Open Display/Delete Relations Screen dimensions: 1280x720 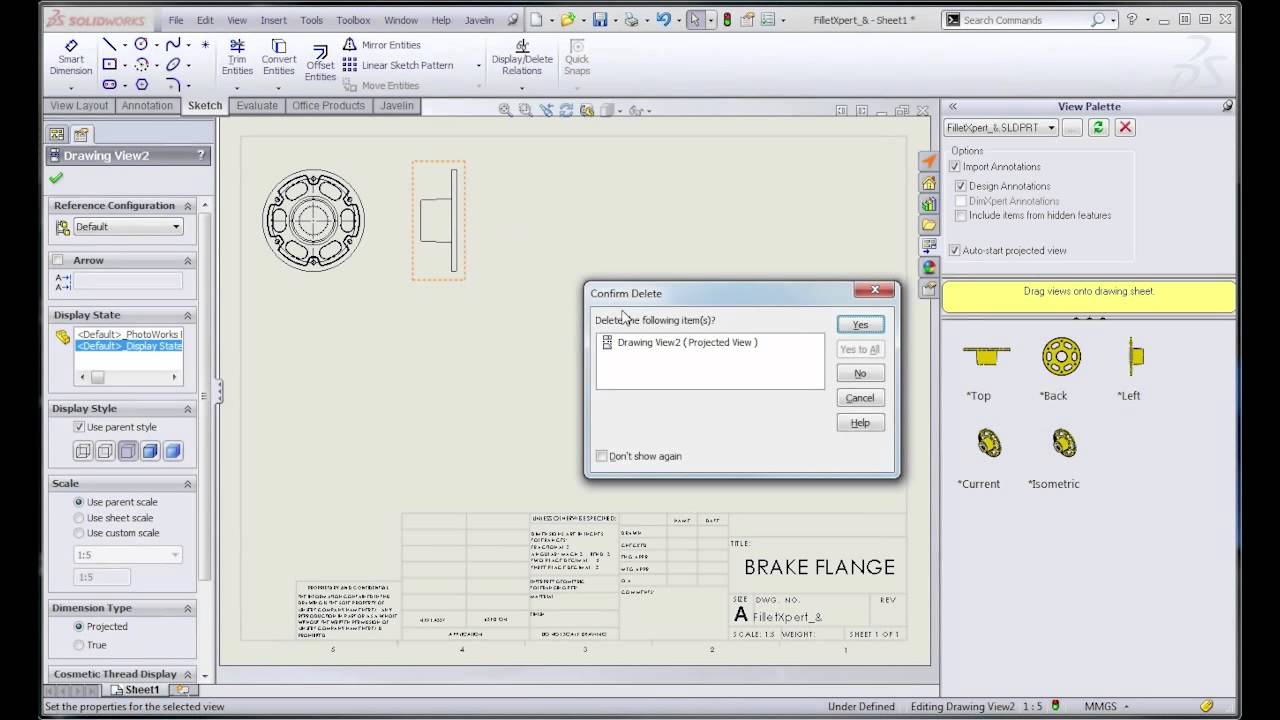pos(522,58)
